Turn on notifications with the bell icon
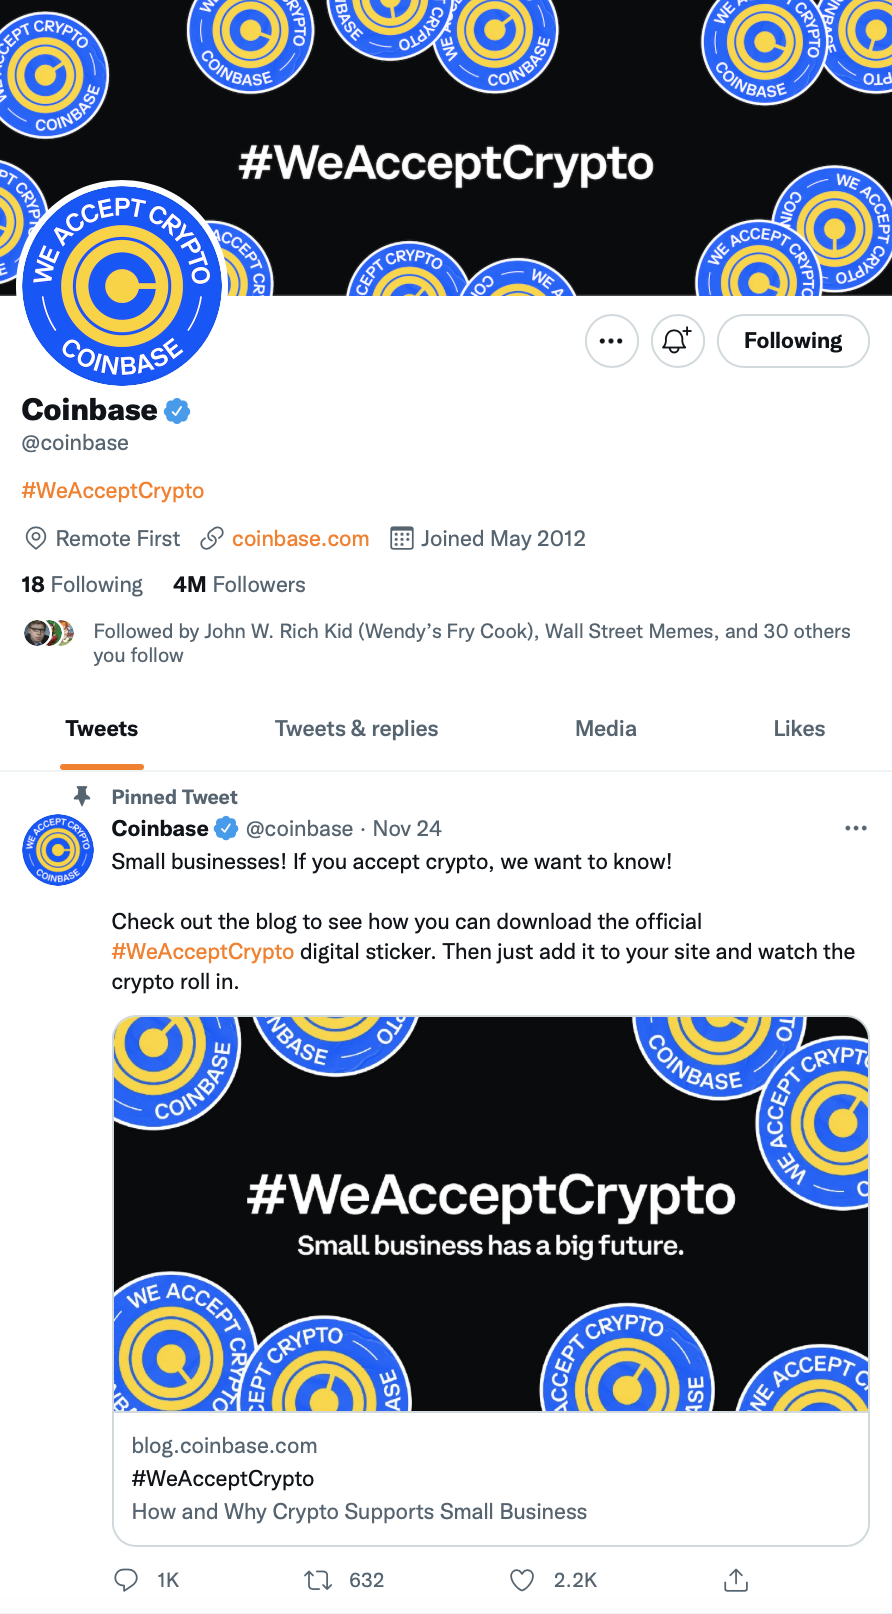The width and height of the screenshot is (892, 1614). pyautogui.click(x=677, y=341)
